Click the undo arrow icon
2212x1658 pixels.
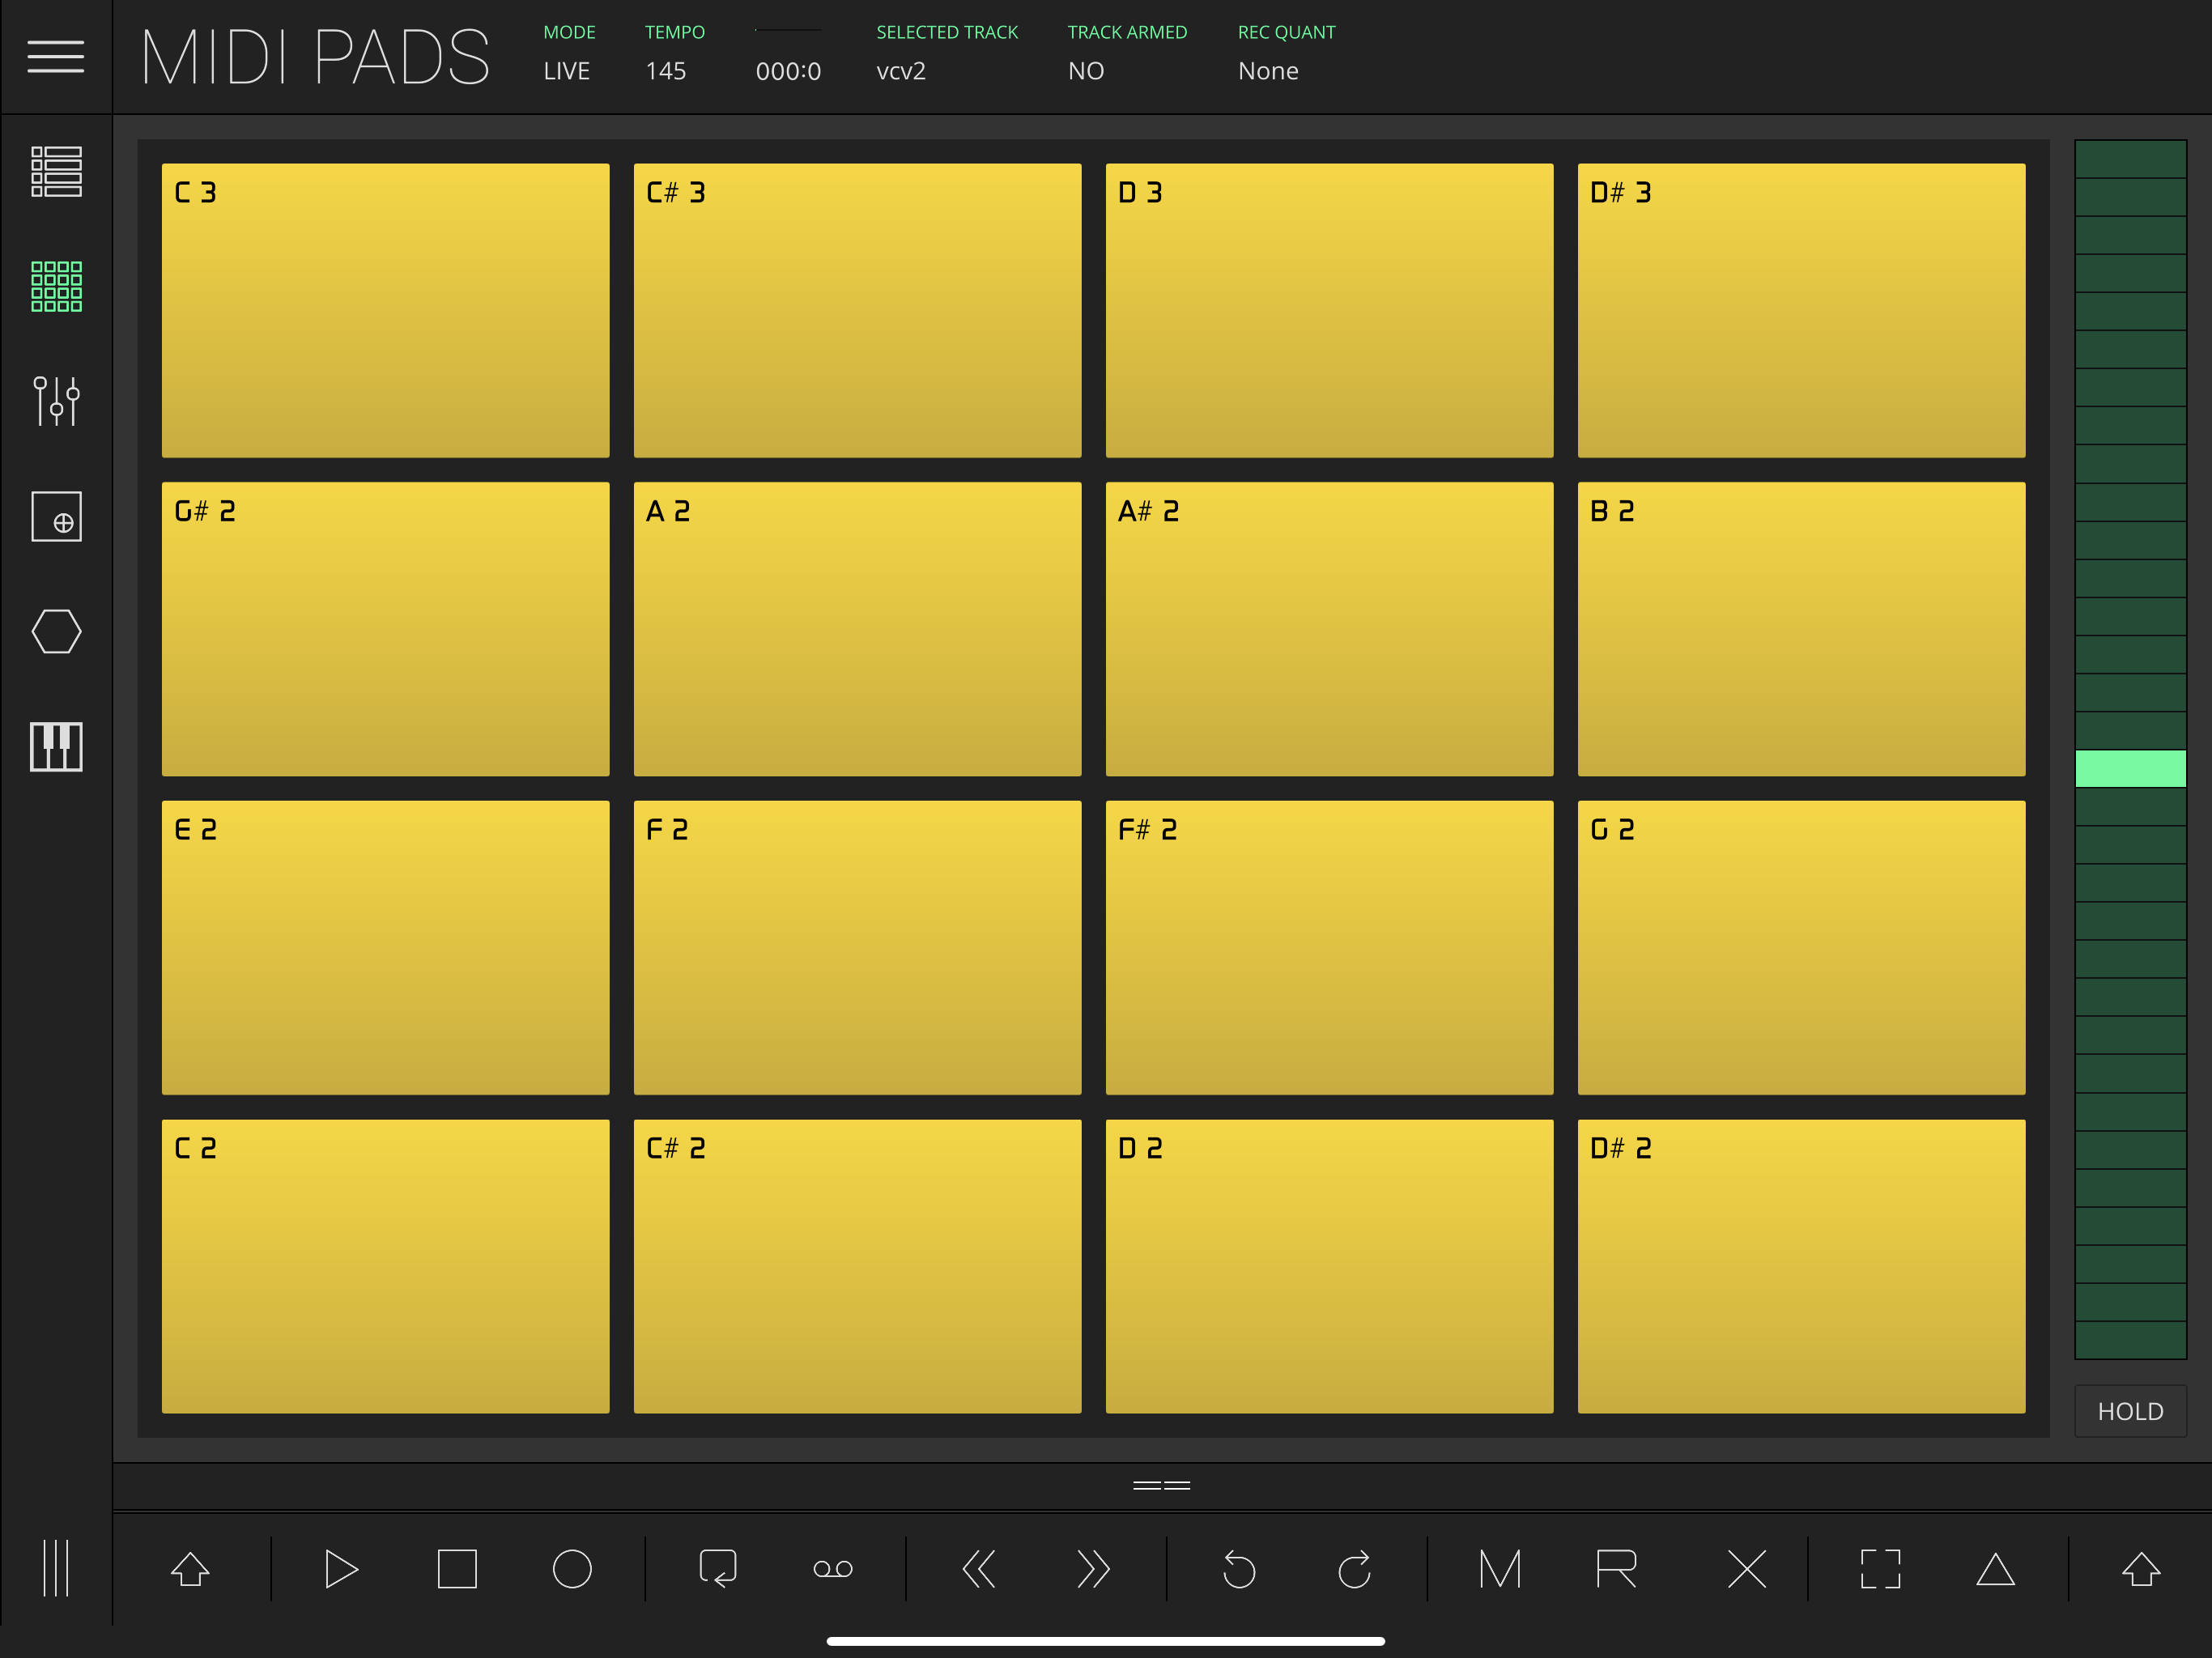coord(1239,1569)
